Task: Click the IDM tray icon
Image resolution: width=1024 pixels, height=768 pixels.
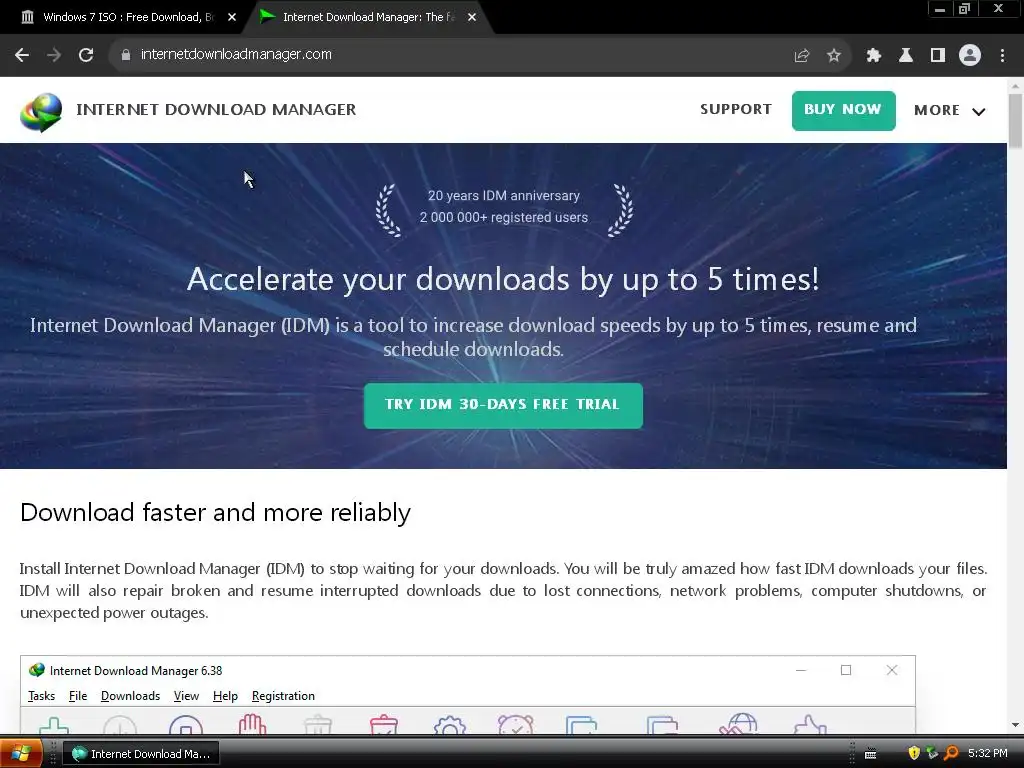Action: (933, 754)
